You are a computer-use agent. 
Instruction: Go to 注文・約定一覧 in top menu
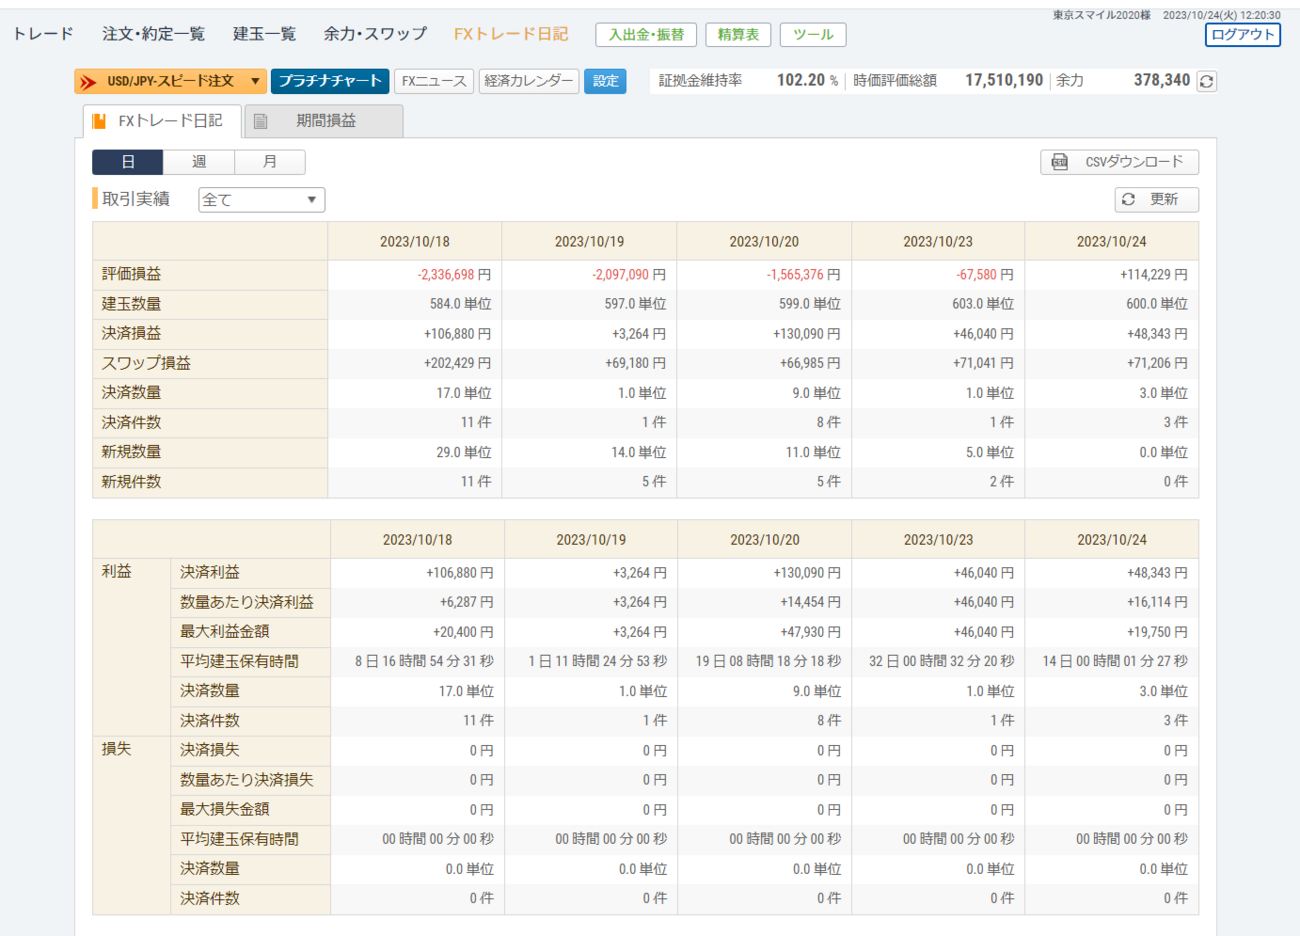pos(153,34)
